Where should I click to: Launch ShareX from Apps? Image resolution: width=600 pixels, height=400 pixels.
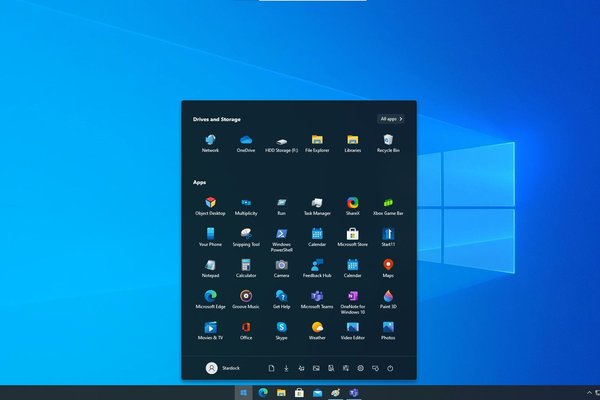(352, 206)
